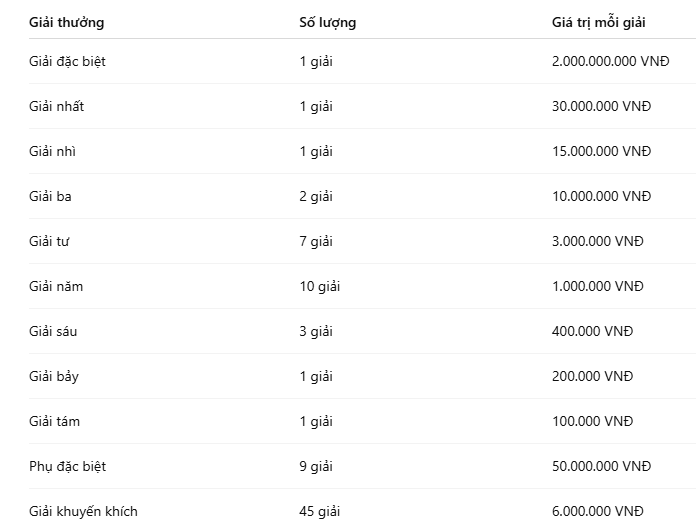This screenshot has width=696, height=532.
Task: Select the Giải nhì cell
Action: pos(52,151)
